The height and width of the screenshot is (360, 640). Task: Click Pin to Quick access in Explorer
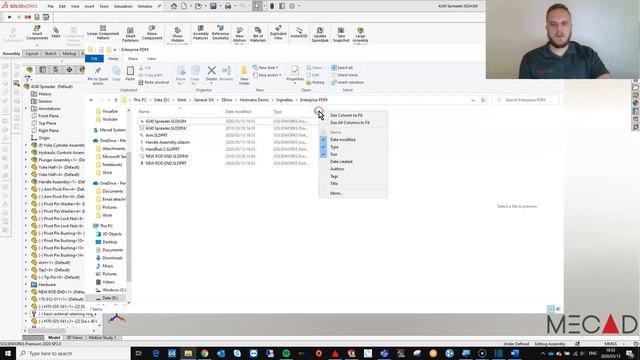pyautogui.click(x=98, y=76)
